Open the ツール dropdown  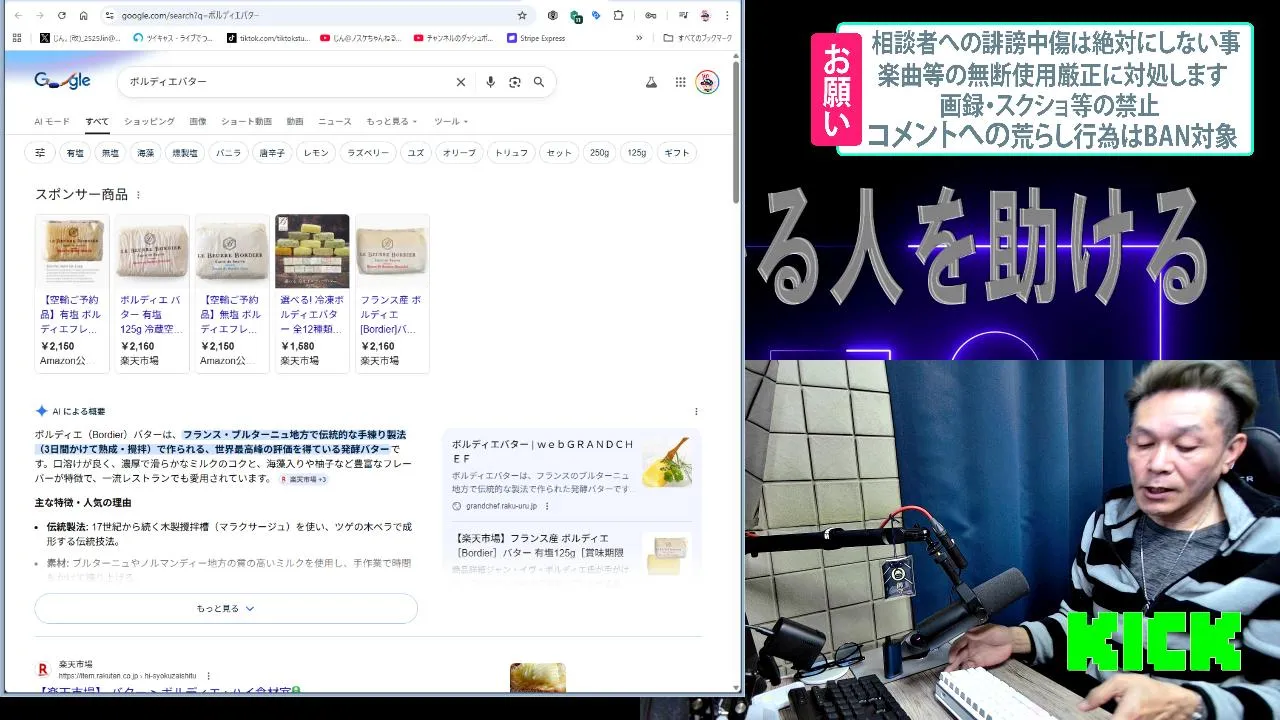tap(451, 121)
